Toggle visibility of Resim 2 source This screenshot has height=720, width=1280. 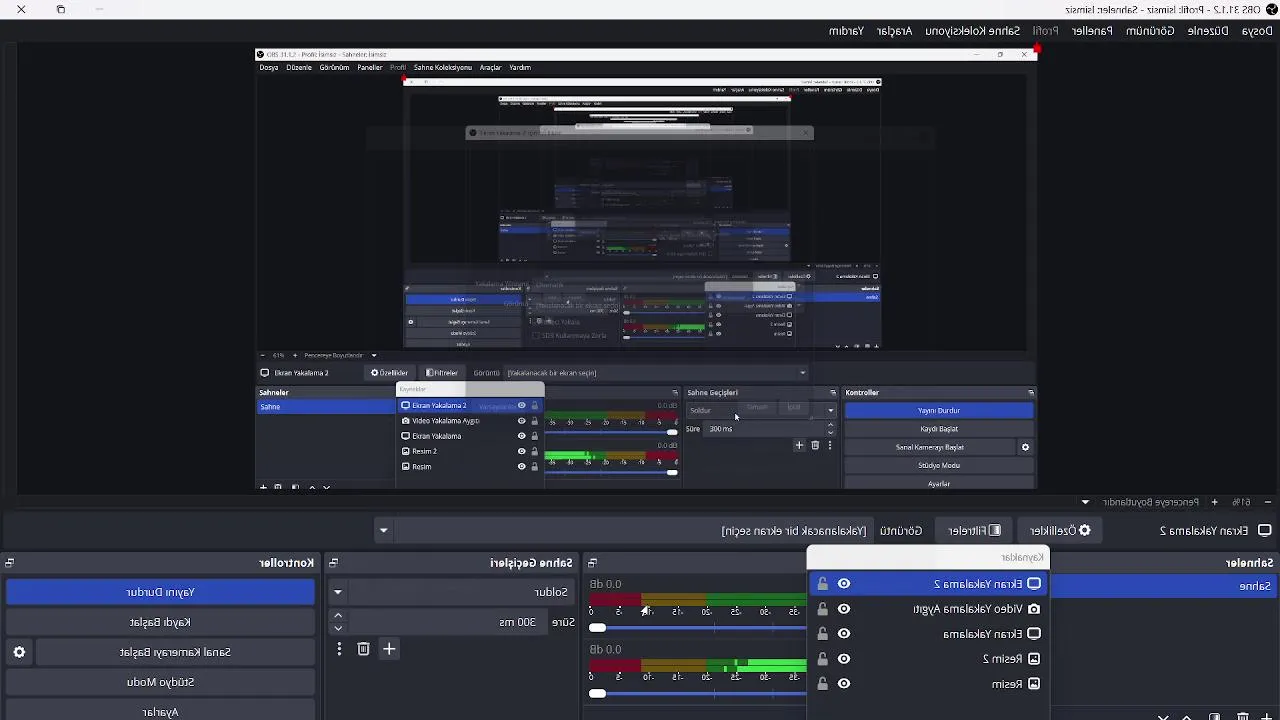point(844,659)
